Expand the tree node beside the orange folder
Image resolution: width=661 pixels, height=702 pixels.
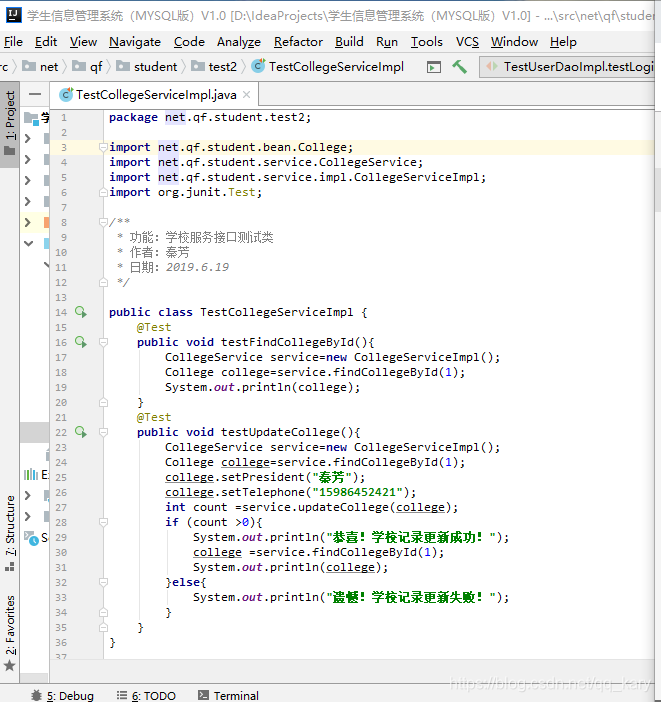[x=28, y=222]
